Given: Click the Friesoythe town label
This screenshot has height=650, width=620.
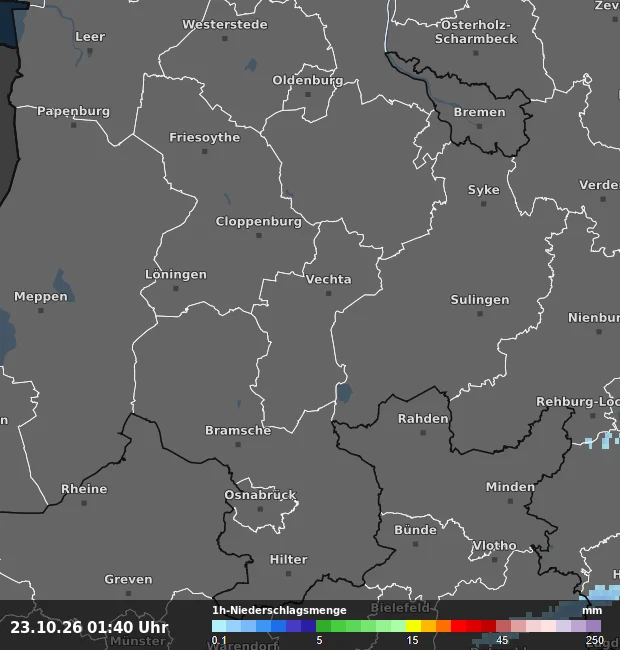Looking at the screenshot, I should (204, 137).
